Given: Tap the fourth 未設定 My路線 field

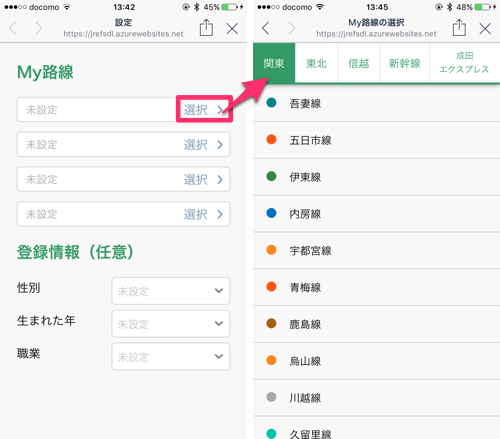Looking at the screenshot, I should 123,214.
